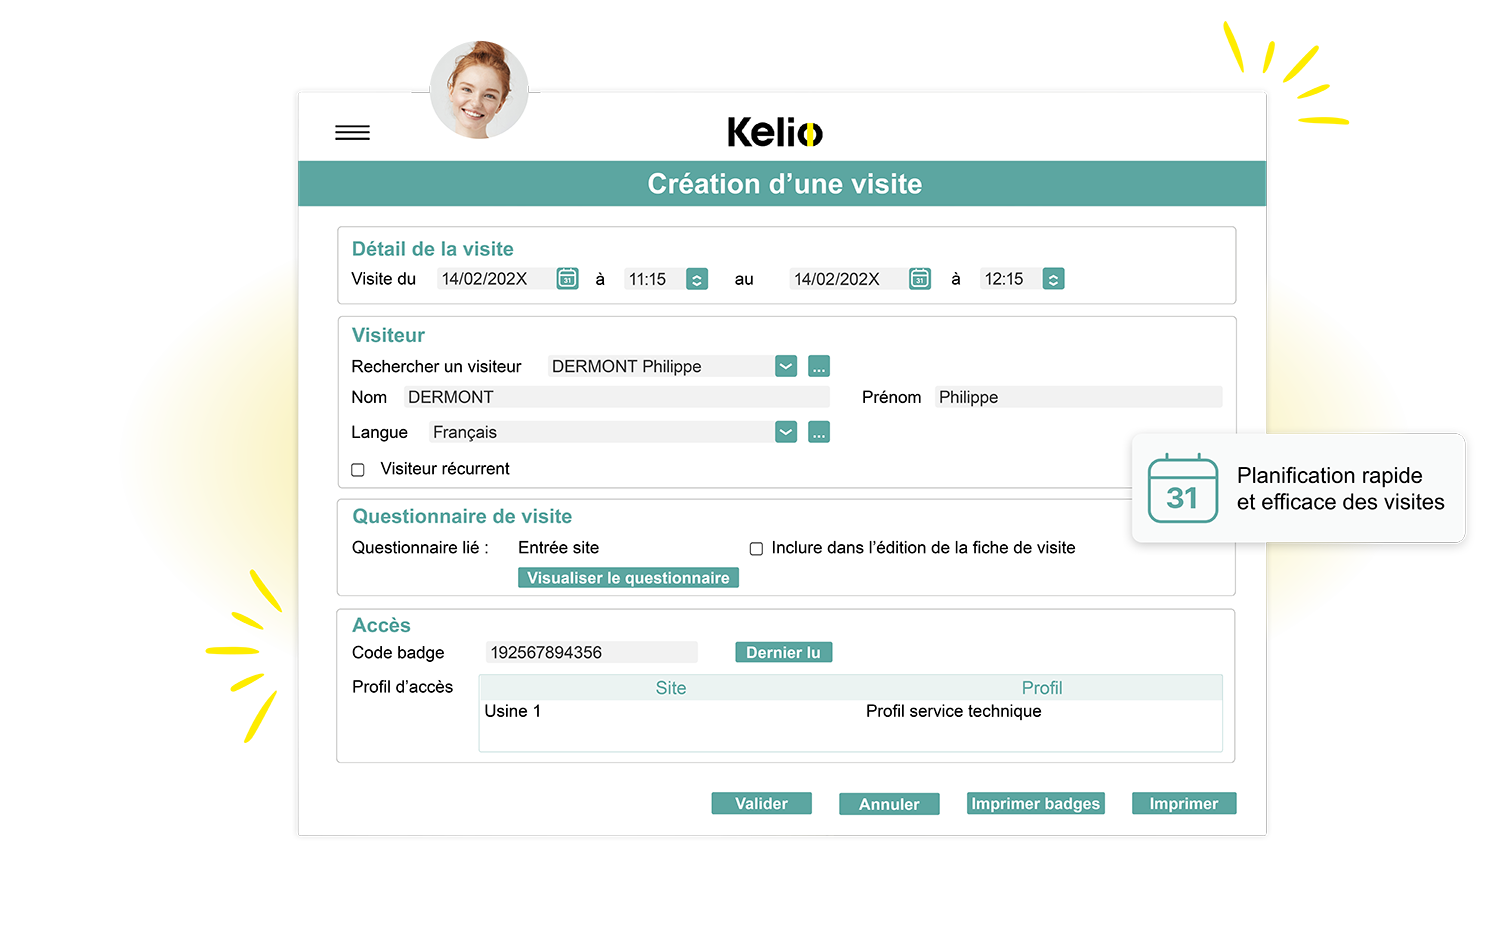Toggle the Visiteur récurrent checkbox
The height and width of the screenshot is (940, 1500).
pyautogui.click(x=358, y=469)
